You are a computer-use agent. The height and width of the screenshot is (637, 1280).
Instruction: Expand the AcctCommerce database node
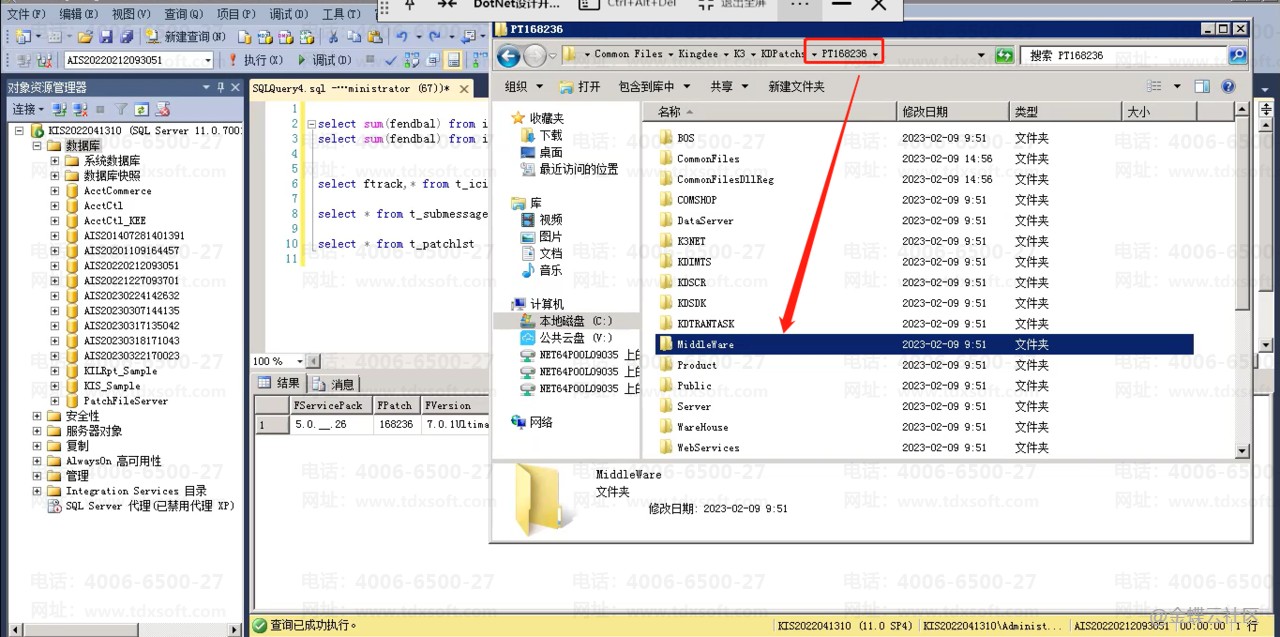point(56,191)
